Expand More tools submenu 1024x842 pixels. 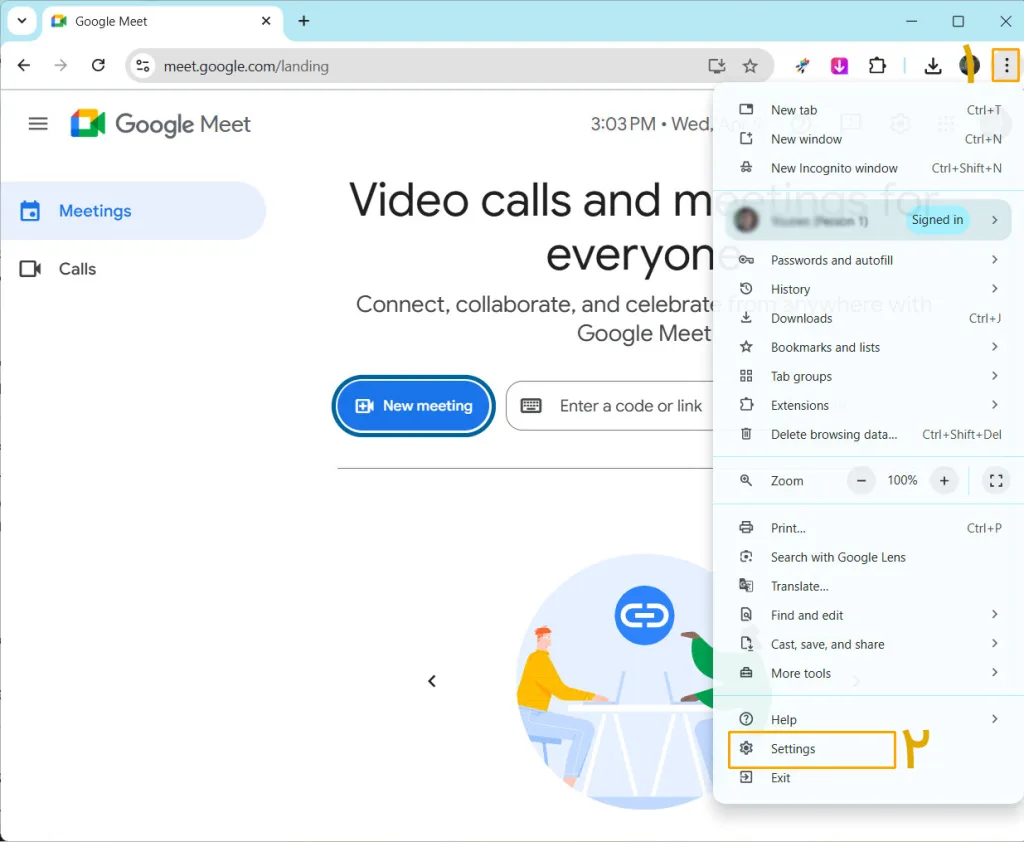[x=869, y=673]
